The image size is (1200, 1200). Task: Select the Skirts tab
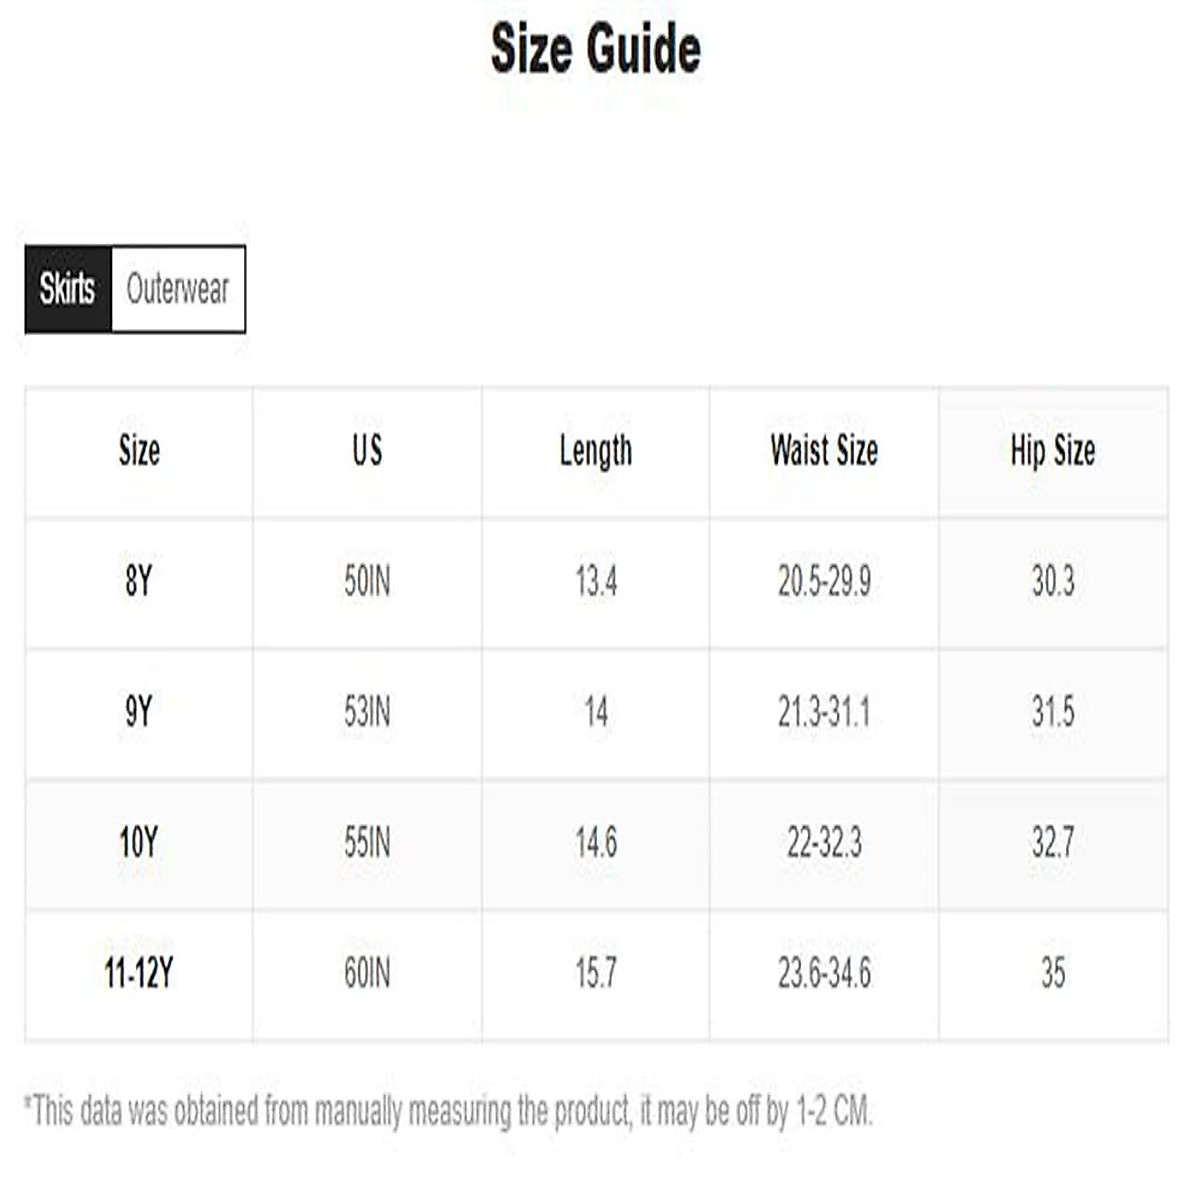click(68, 289)
